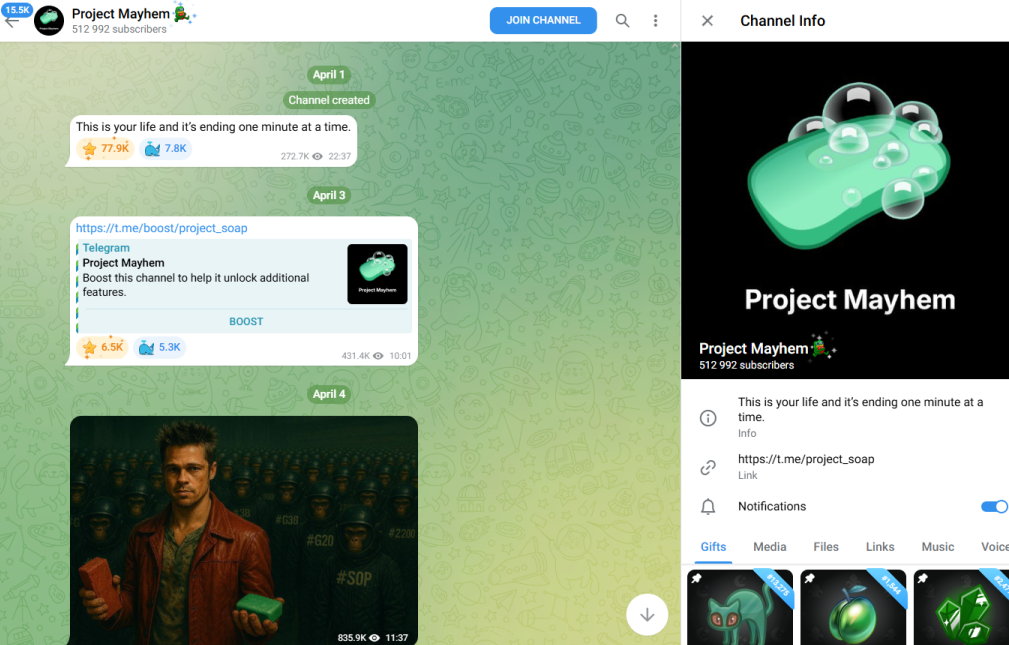Click the star reaction showing 6.5K

pyautogui.click(x=103, y=348)
